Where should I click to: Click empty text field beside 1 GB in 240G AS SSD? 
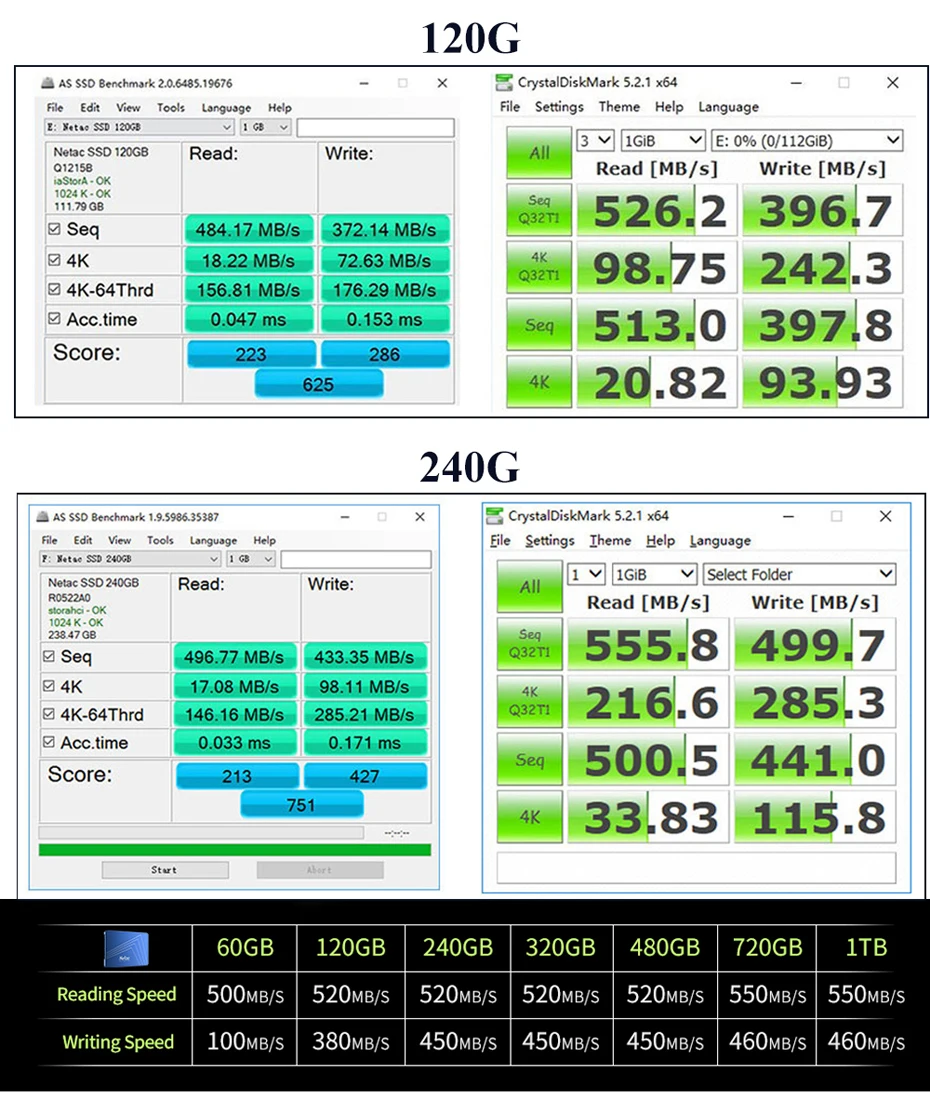coord(356,559)
